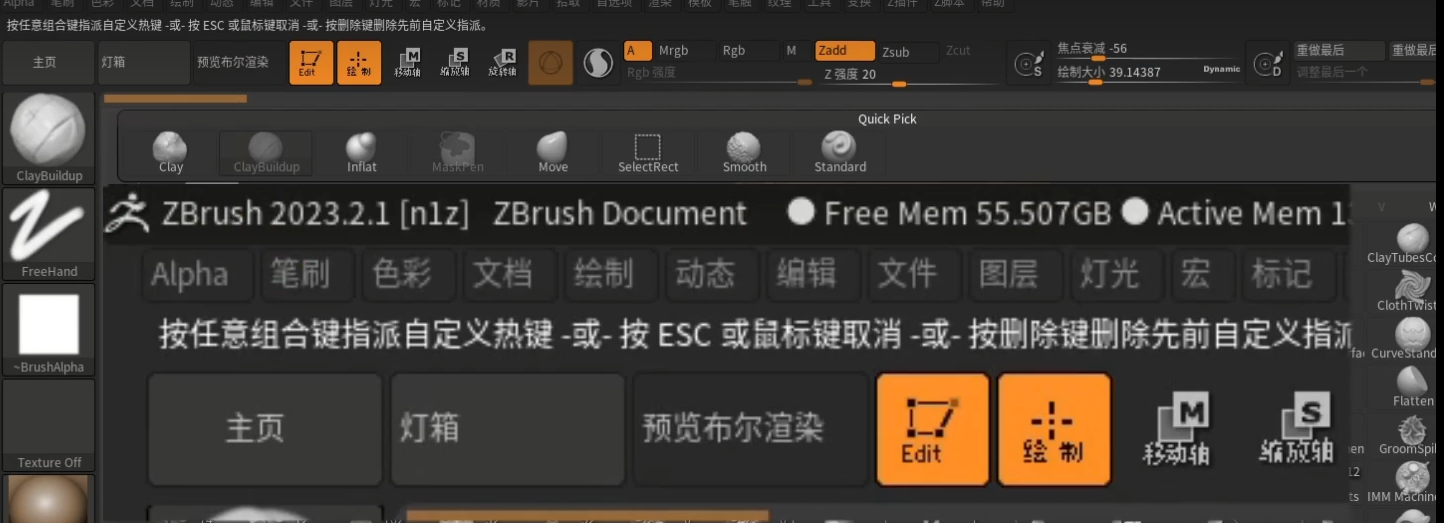Select the SelectRect brush in Quick Pick
The width and height of the screenshot is (1444, 523).
(648, 153)
